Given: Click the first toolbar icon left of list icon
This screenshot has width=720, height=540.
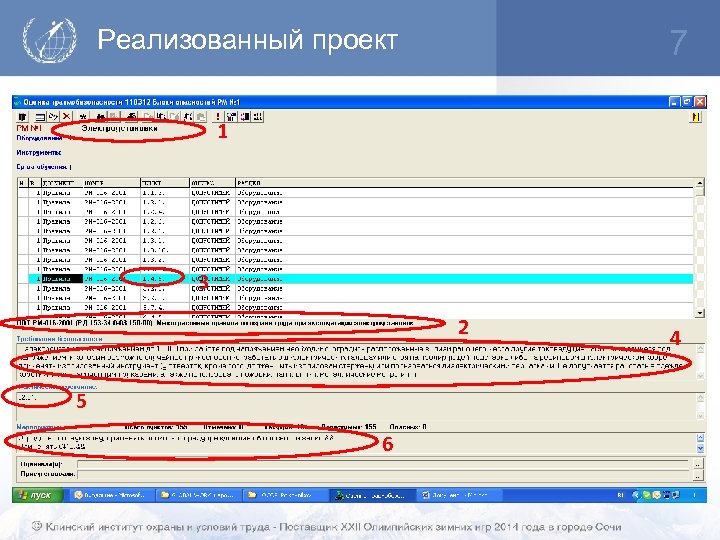Looking at the screenshot, I should click(23, 117).
